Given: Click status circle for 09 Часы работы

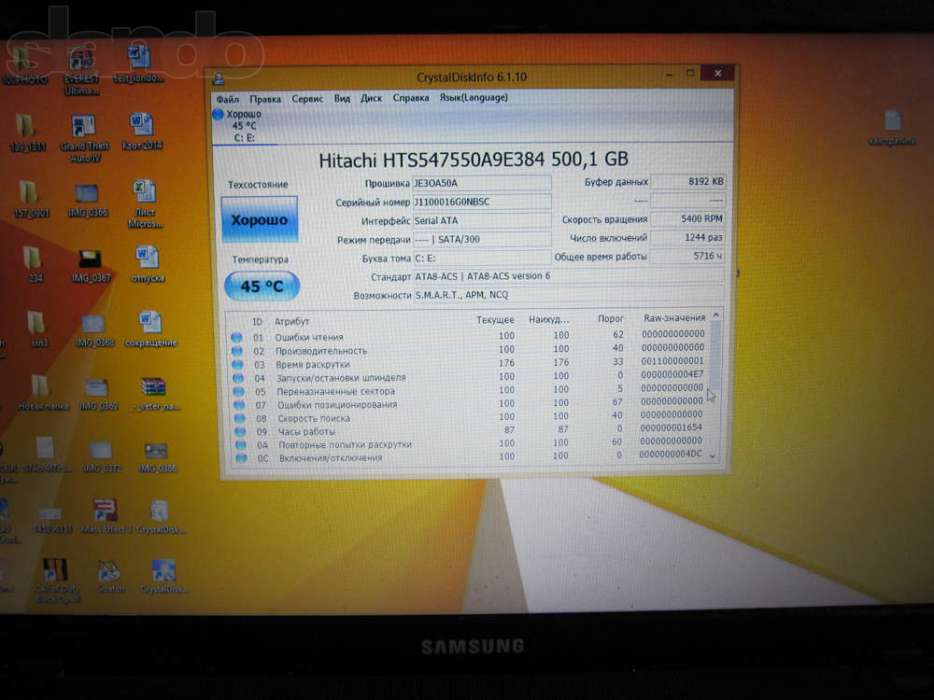Looking at the screenshot, I should (240, 431).
